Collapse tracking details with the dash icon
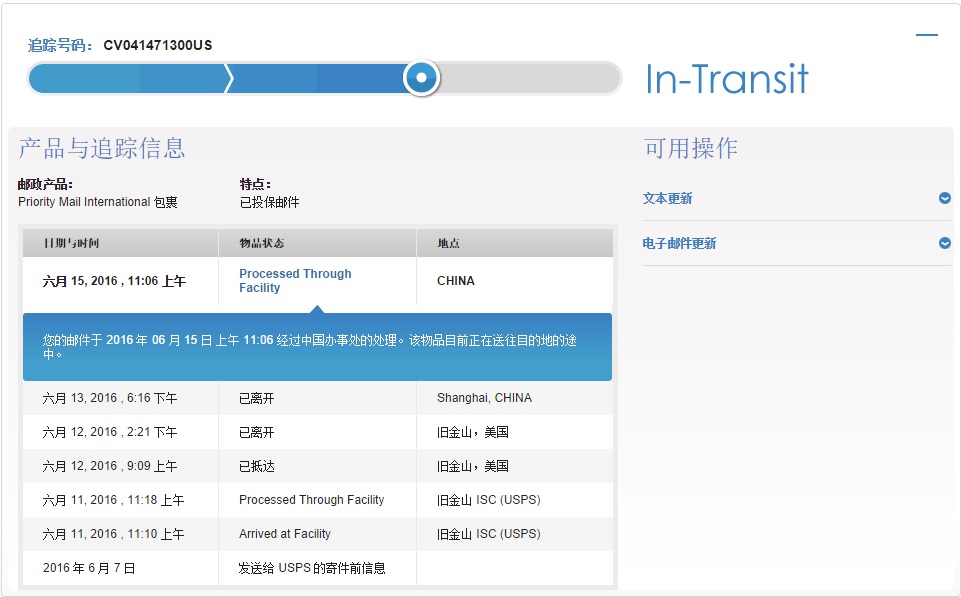Image resolution: width=961 pixels, height=597 pixels. (x=926, y=35)
